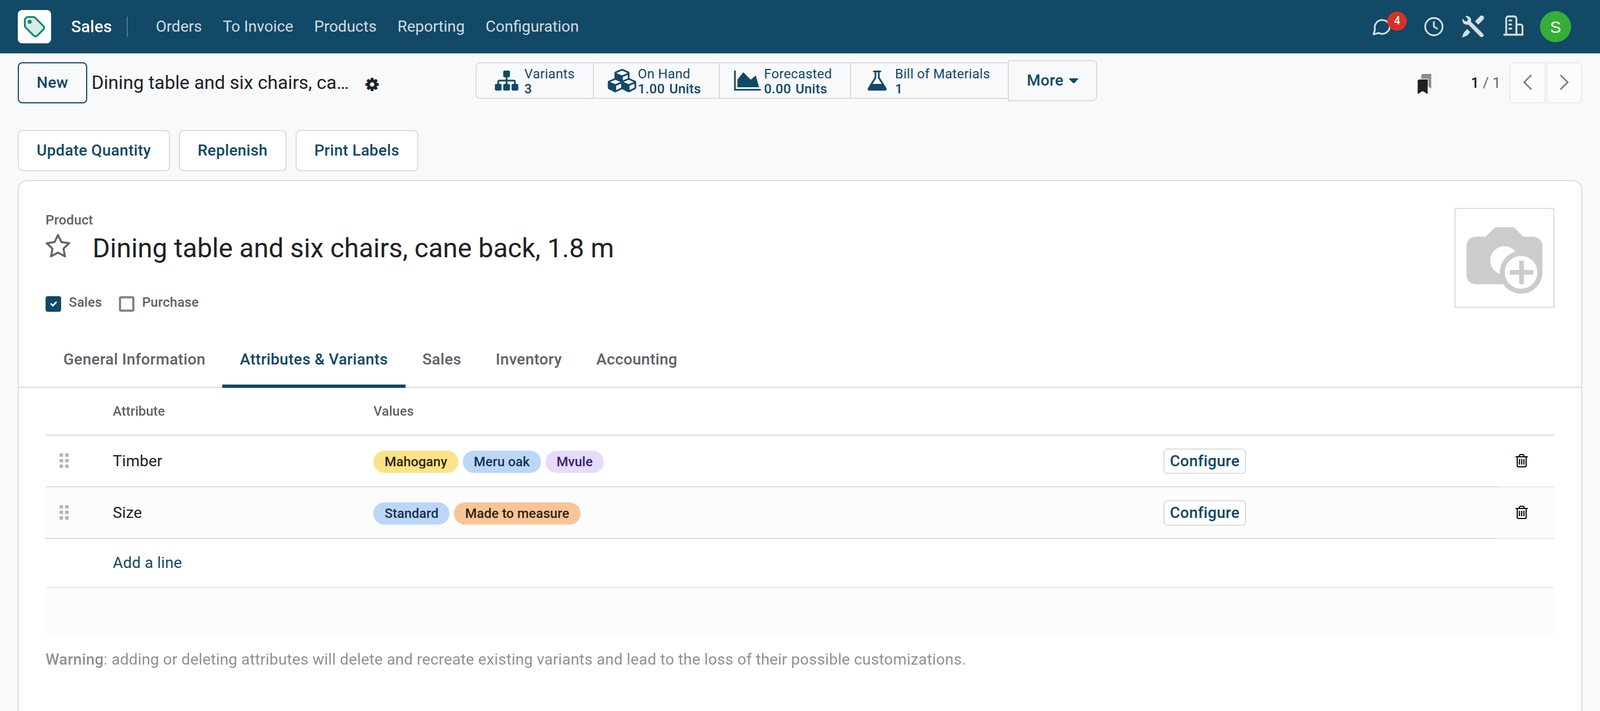
Task: Open the Sales app home icon
Action: point(34,26)
